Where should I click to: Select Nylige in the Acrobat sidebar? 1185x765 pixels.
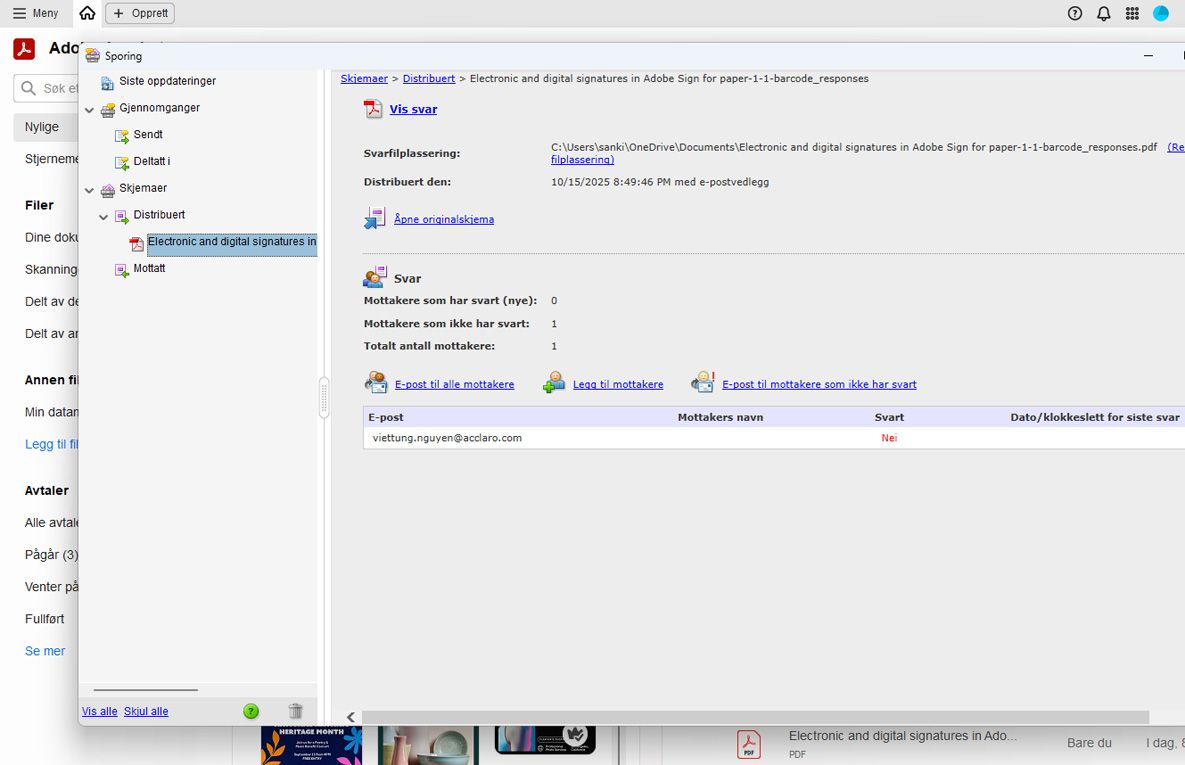tap(45, 127)
